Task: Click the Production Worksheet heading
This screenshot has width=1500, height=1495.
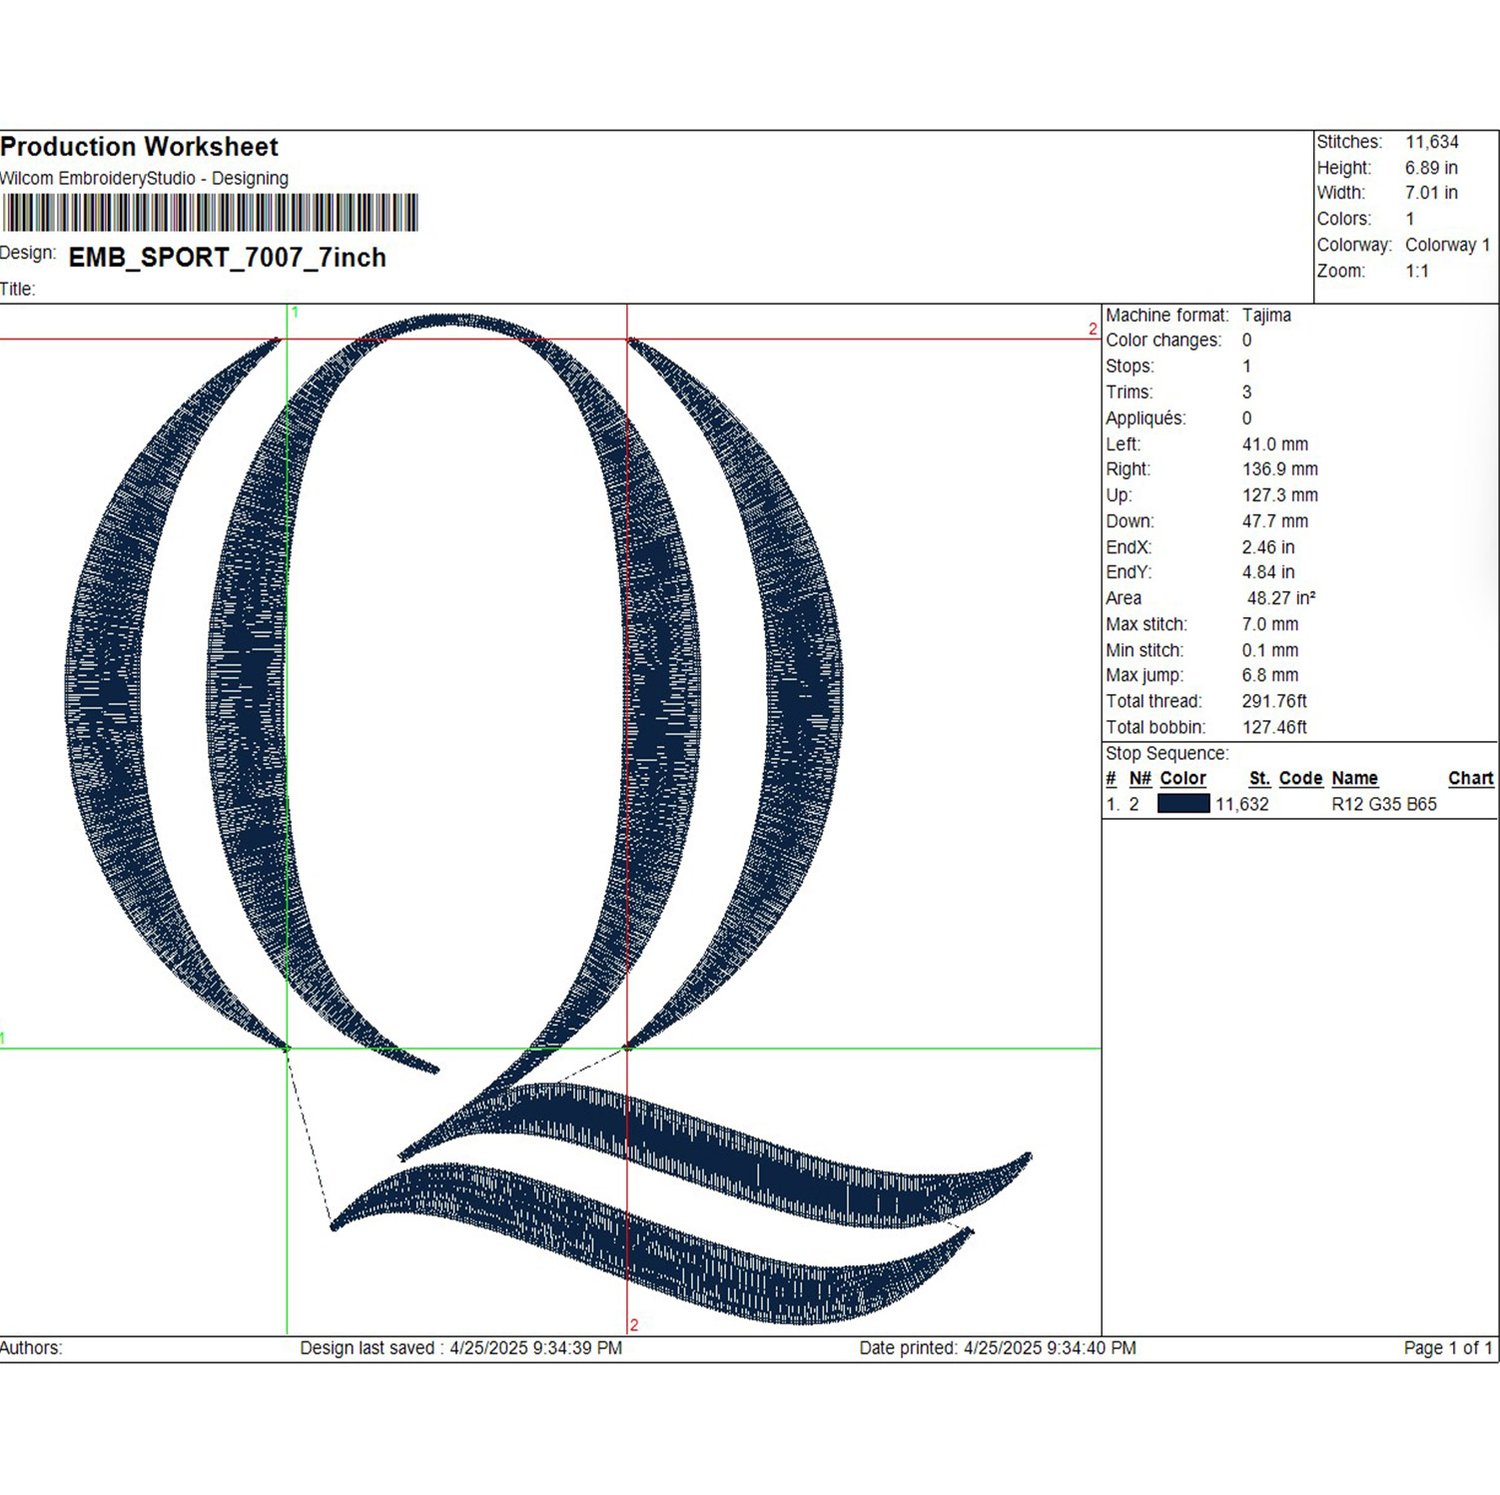Action: (x=139, y=147)
